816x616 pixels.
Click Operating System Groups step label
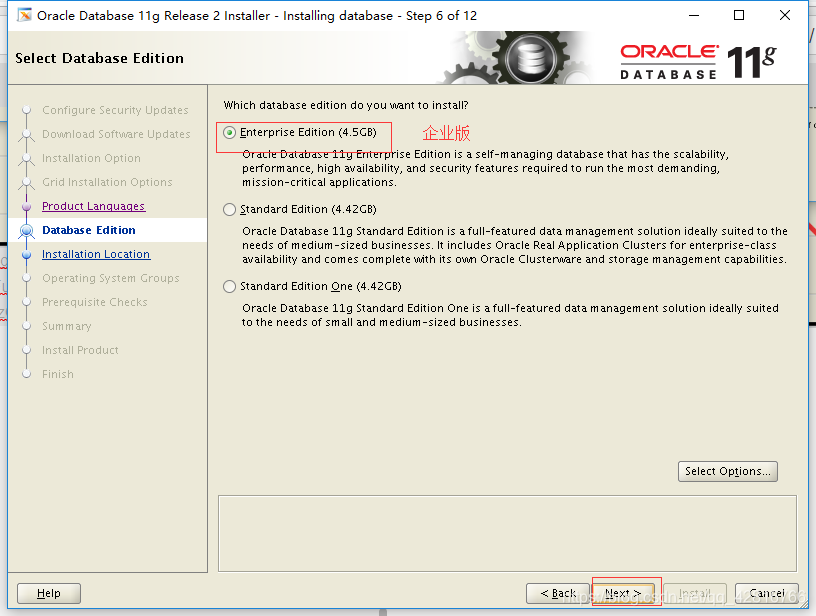[x=111, y=278]
